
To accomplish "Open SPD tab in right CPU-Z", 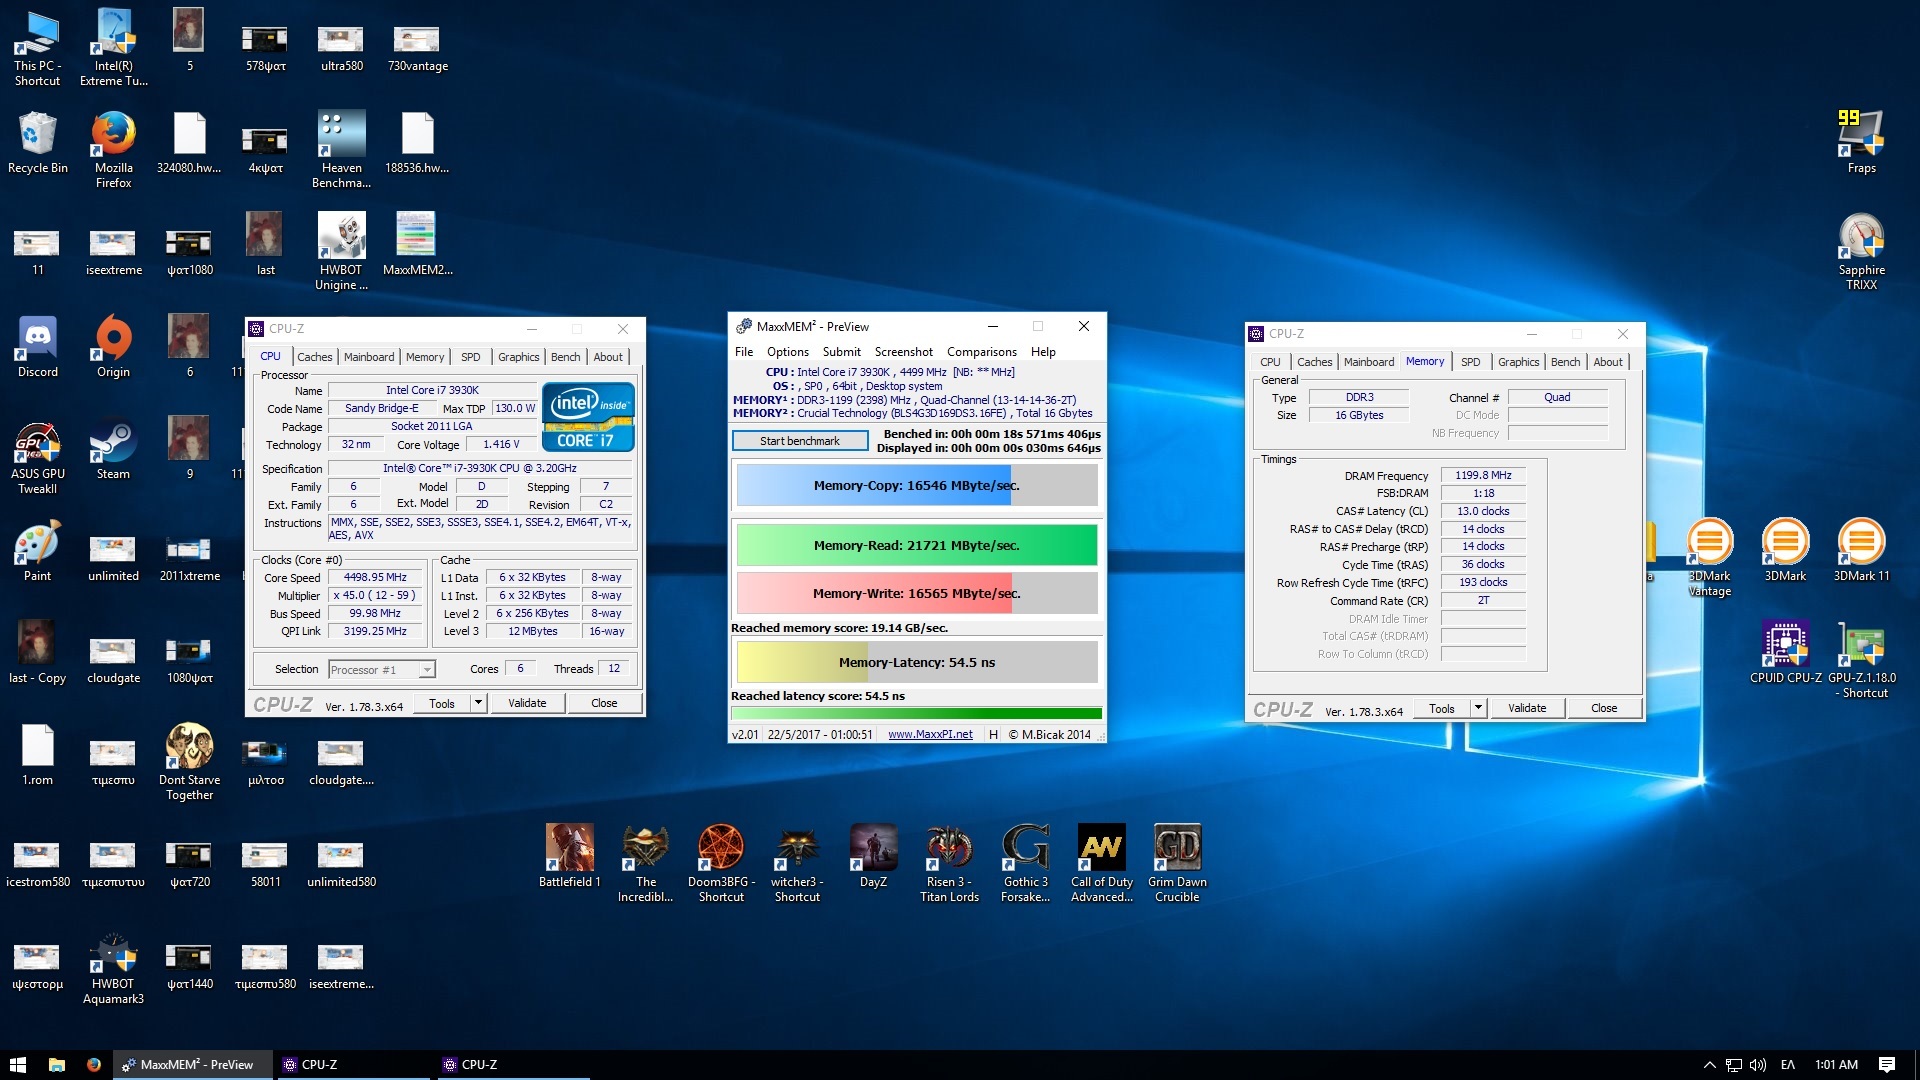I will 1470,362.
